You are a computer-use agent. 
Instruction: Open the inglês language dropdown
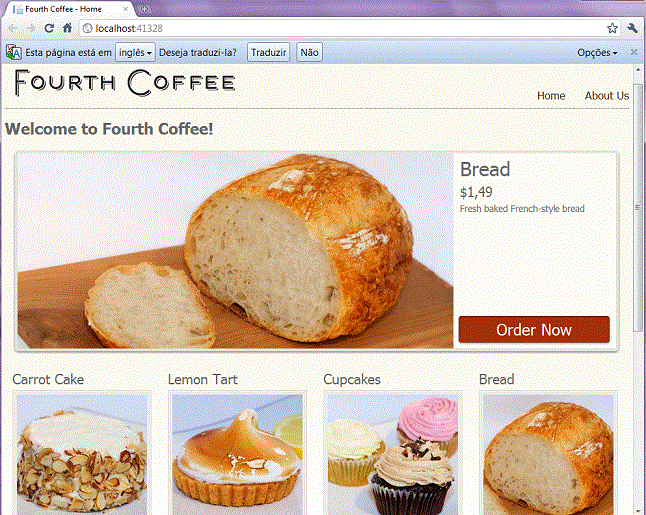(135, 52)
